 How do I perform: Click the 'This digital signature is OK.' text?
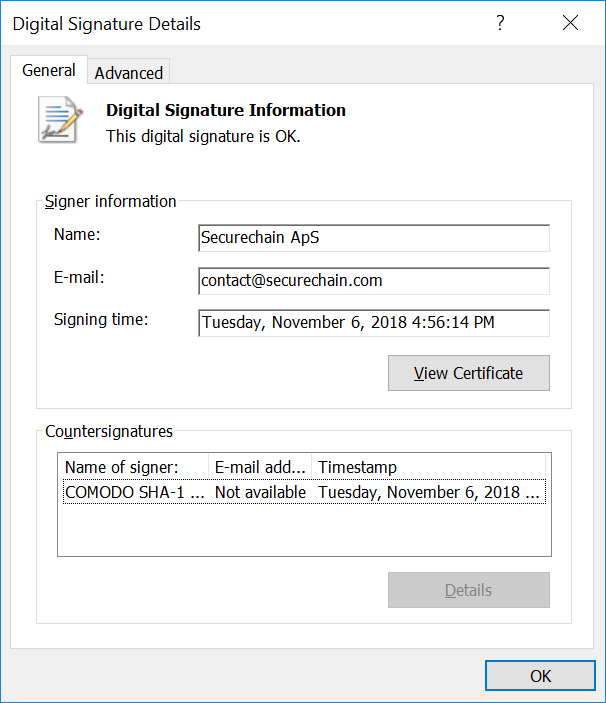click(203, 136)
